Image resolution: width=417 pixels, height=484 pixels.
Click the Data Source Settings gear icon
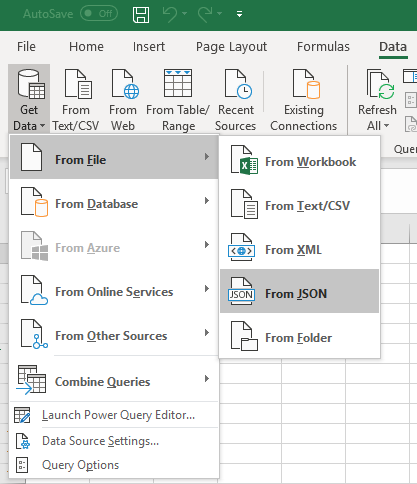(23, 442)
